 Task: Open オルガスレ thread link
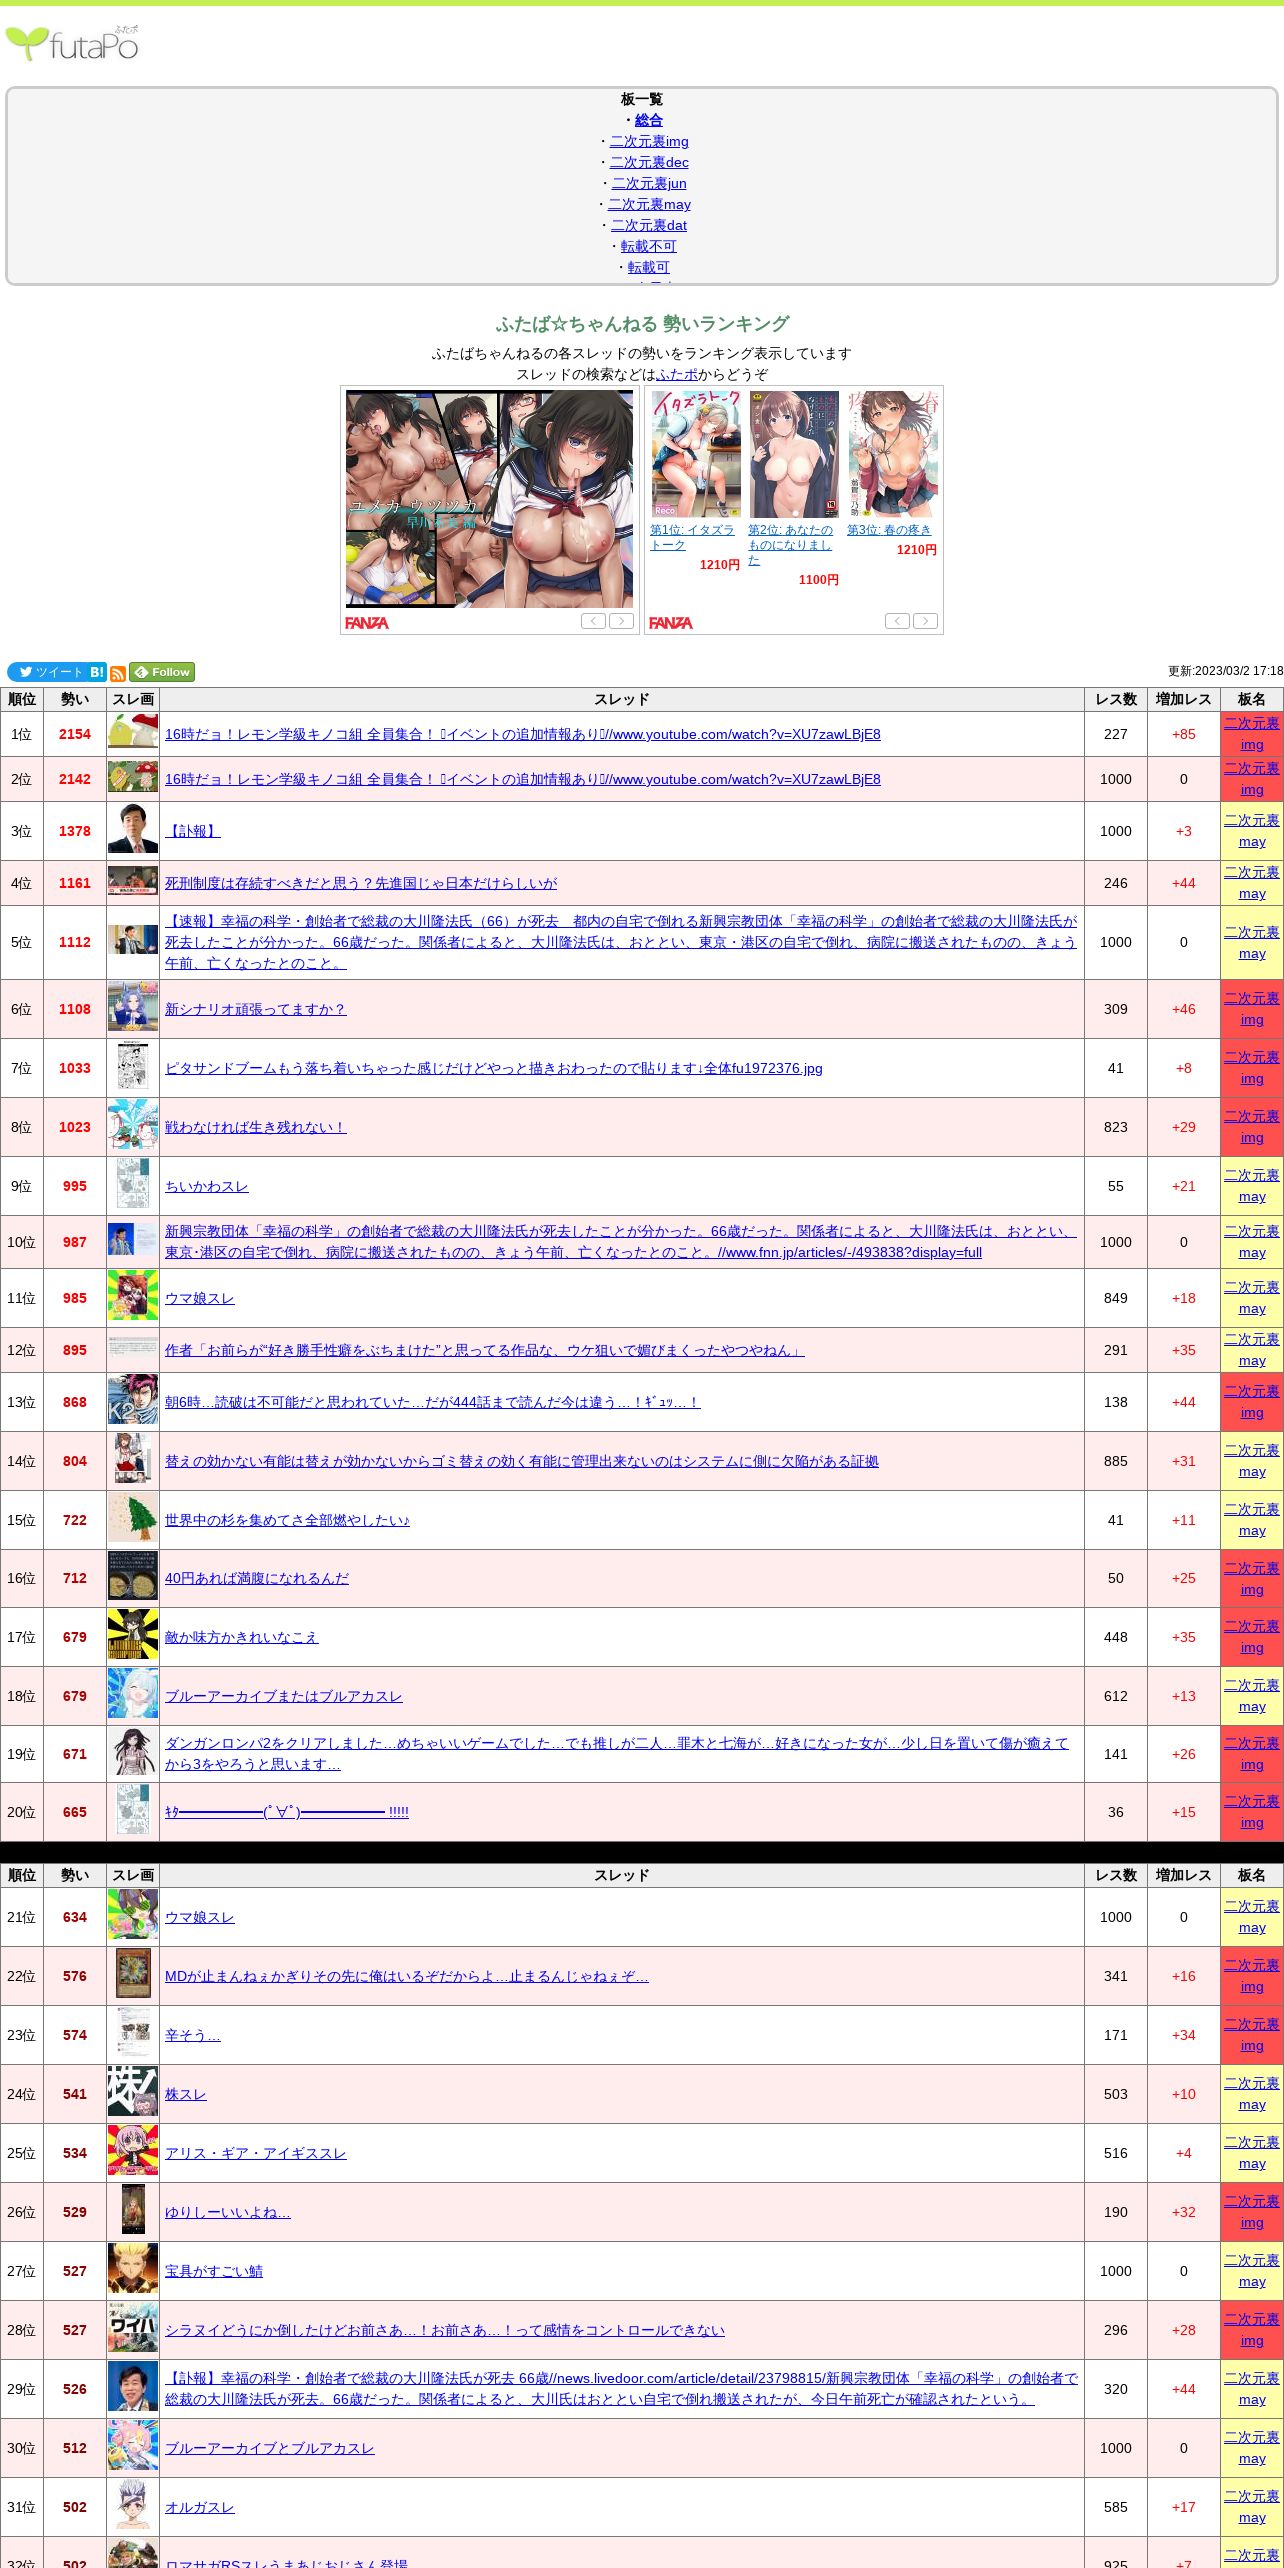(x=200, y=2507)
